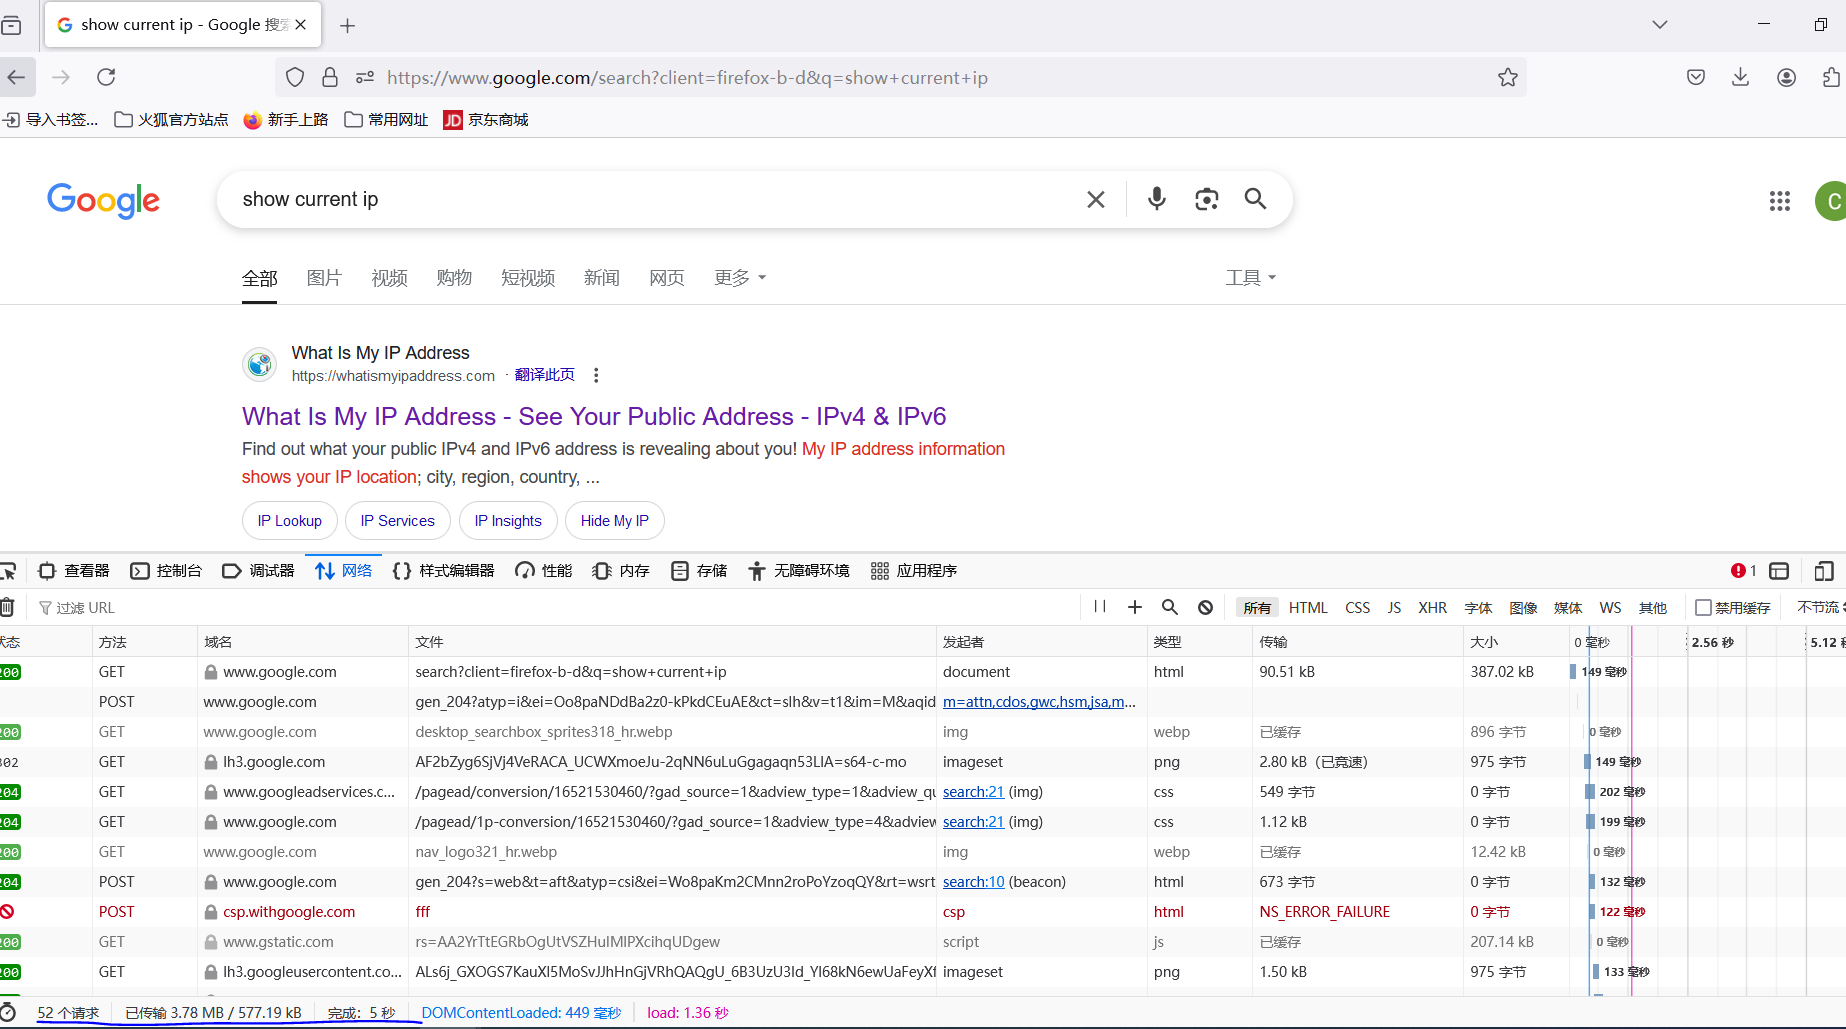Reload the page with the refresh icon
Screen dimensions: 1846x1029
106,77
